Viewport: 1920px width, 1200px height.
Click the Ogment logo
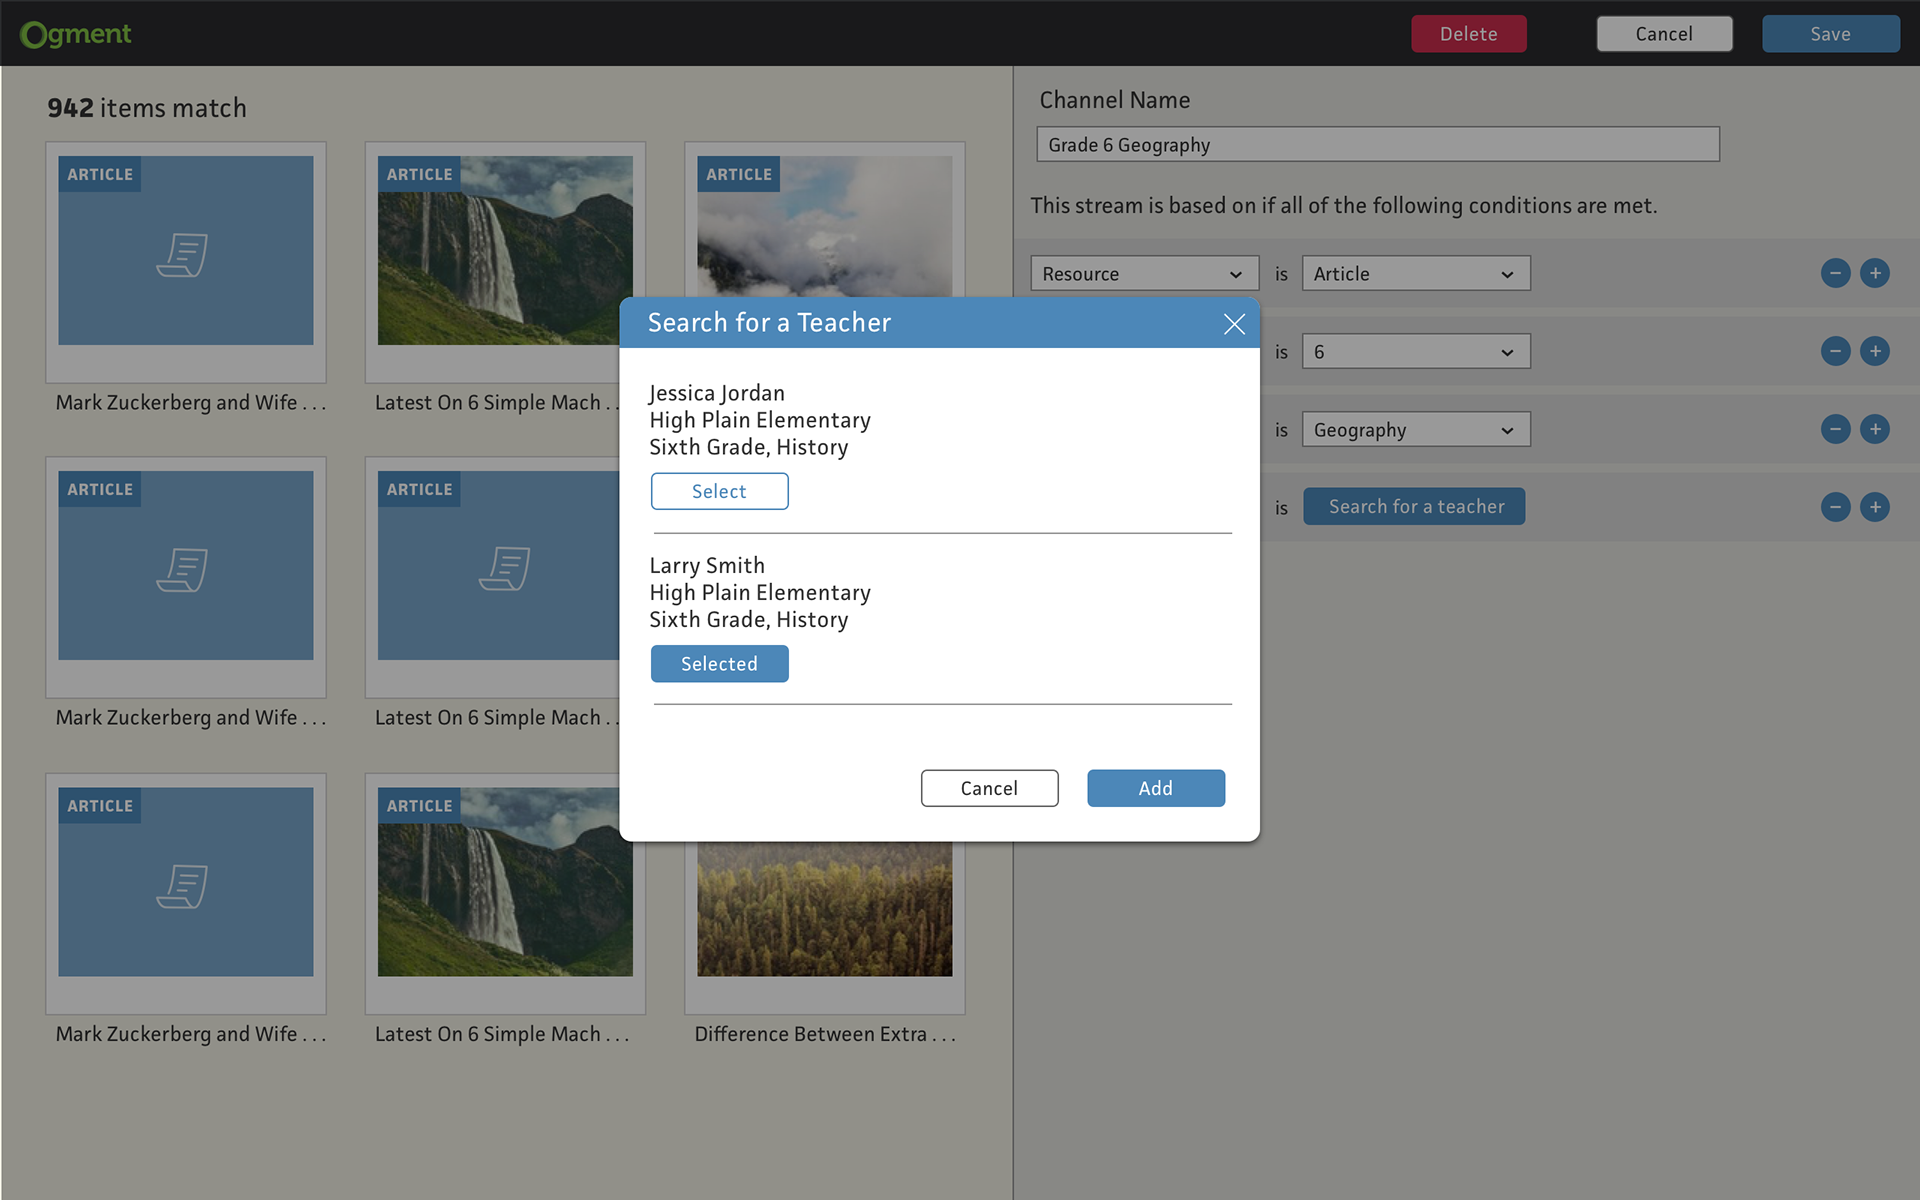click(x=76, y=34)
